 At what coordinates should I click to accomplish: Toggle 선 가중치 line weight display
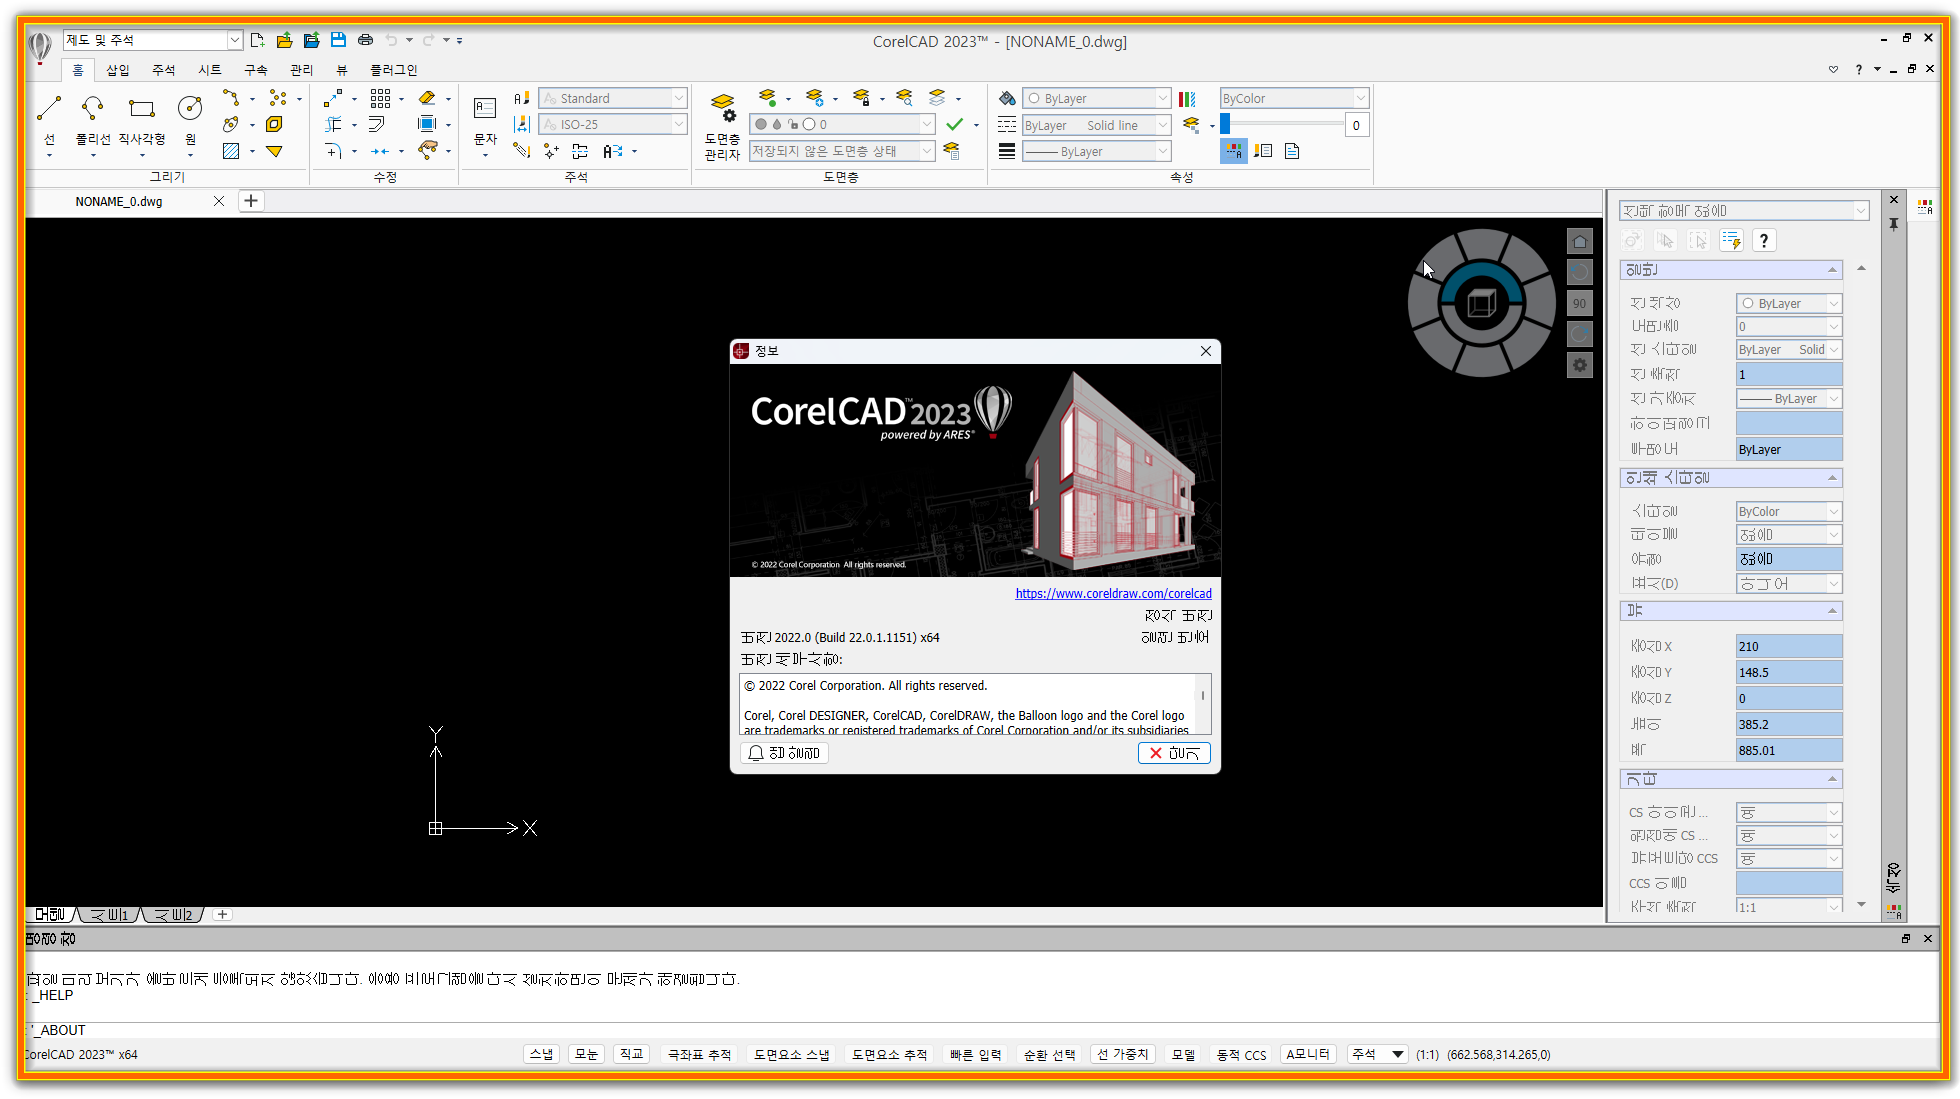click(1123, 1054)
